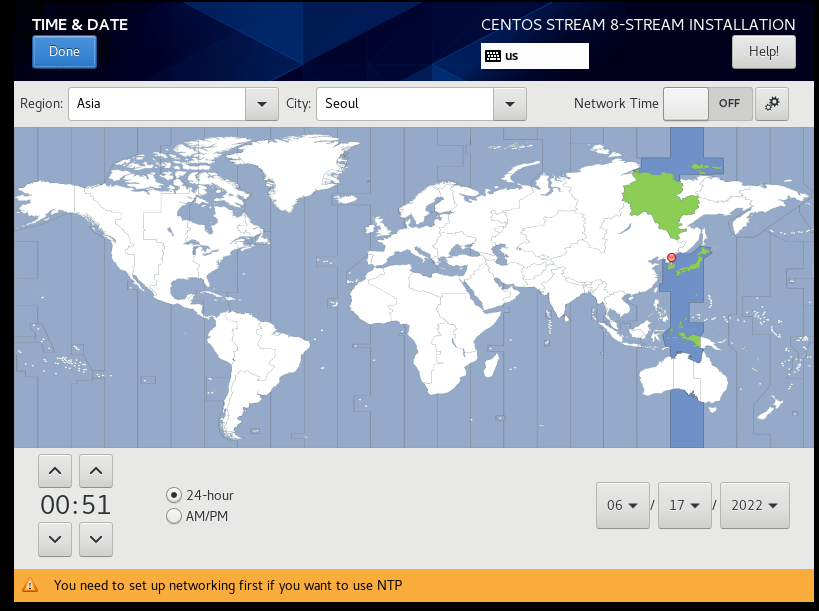
Task: Click the us keyboard layout indicator
Action: coord(534,56)
